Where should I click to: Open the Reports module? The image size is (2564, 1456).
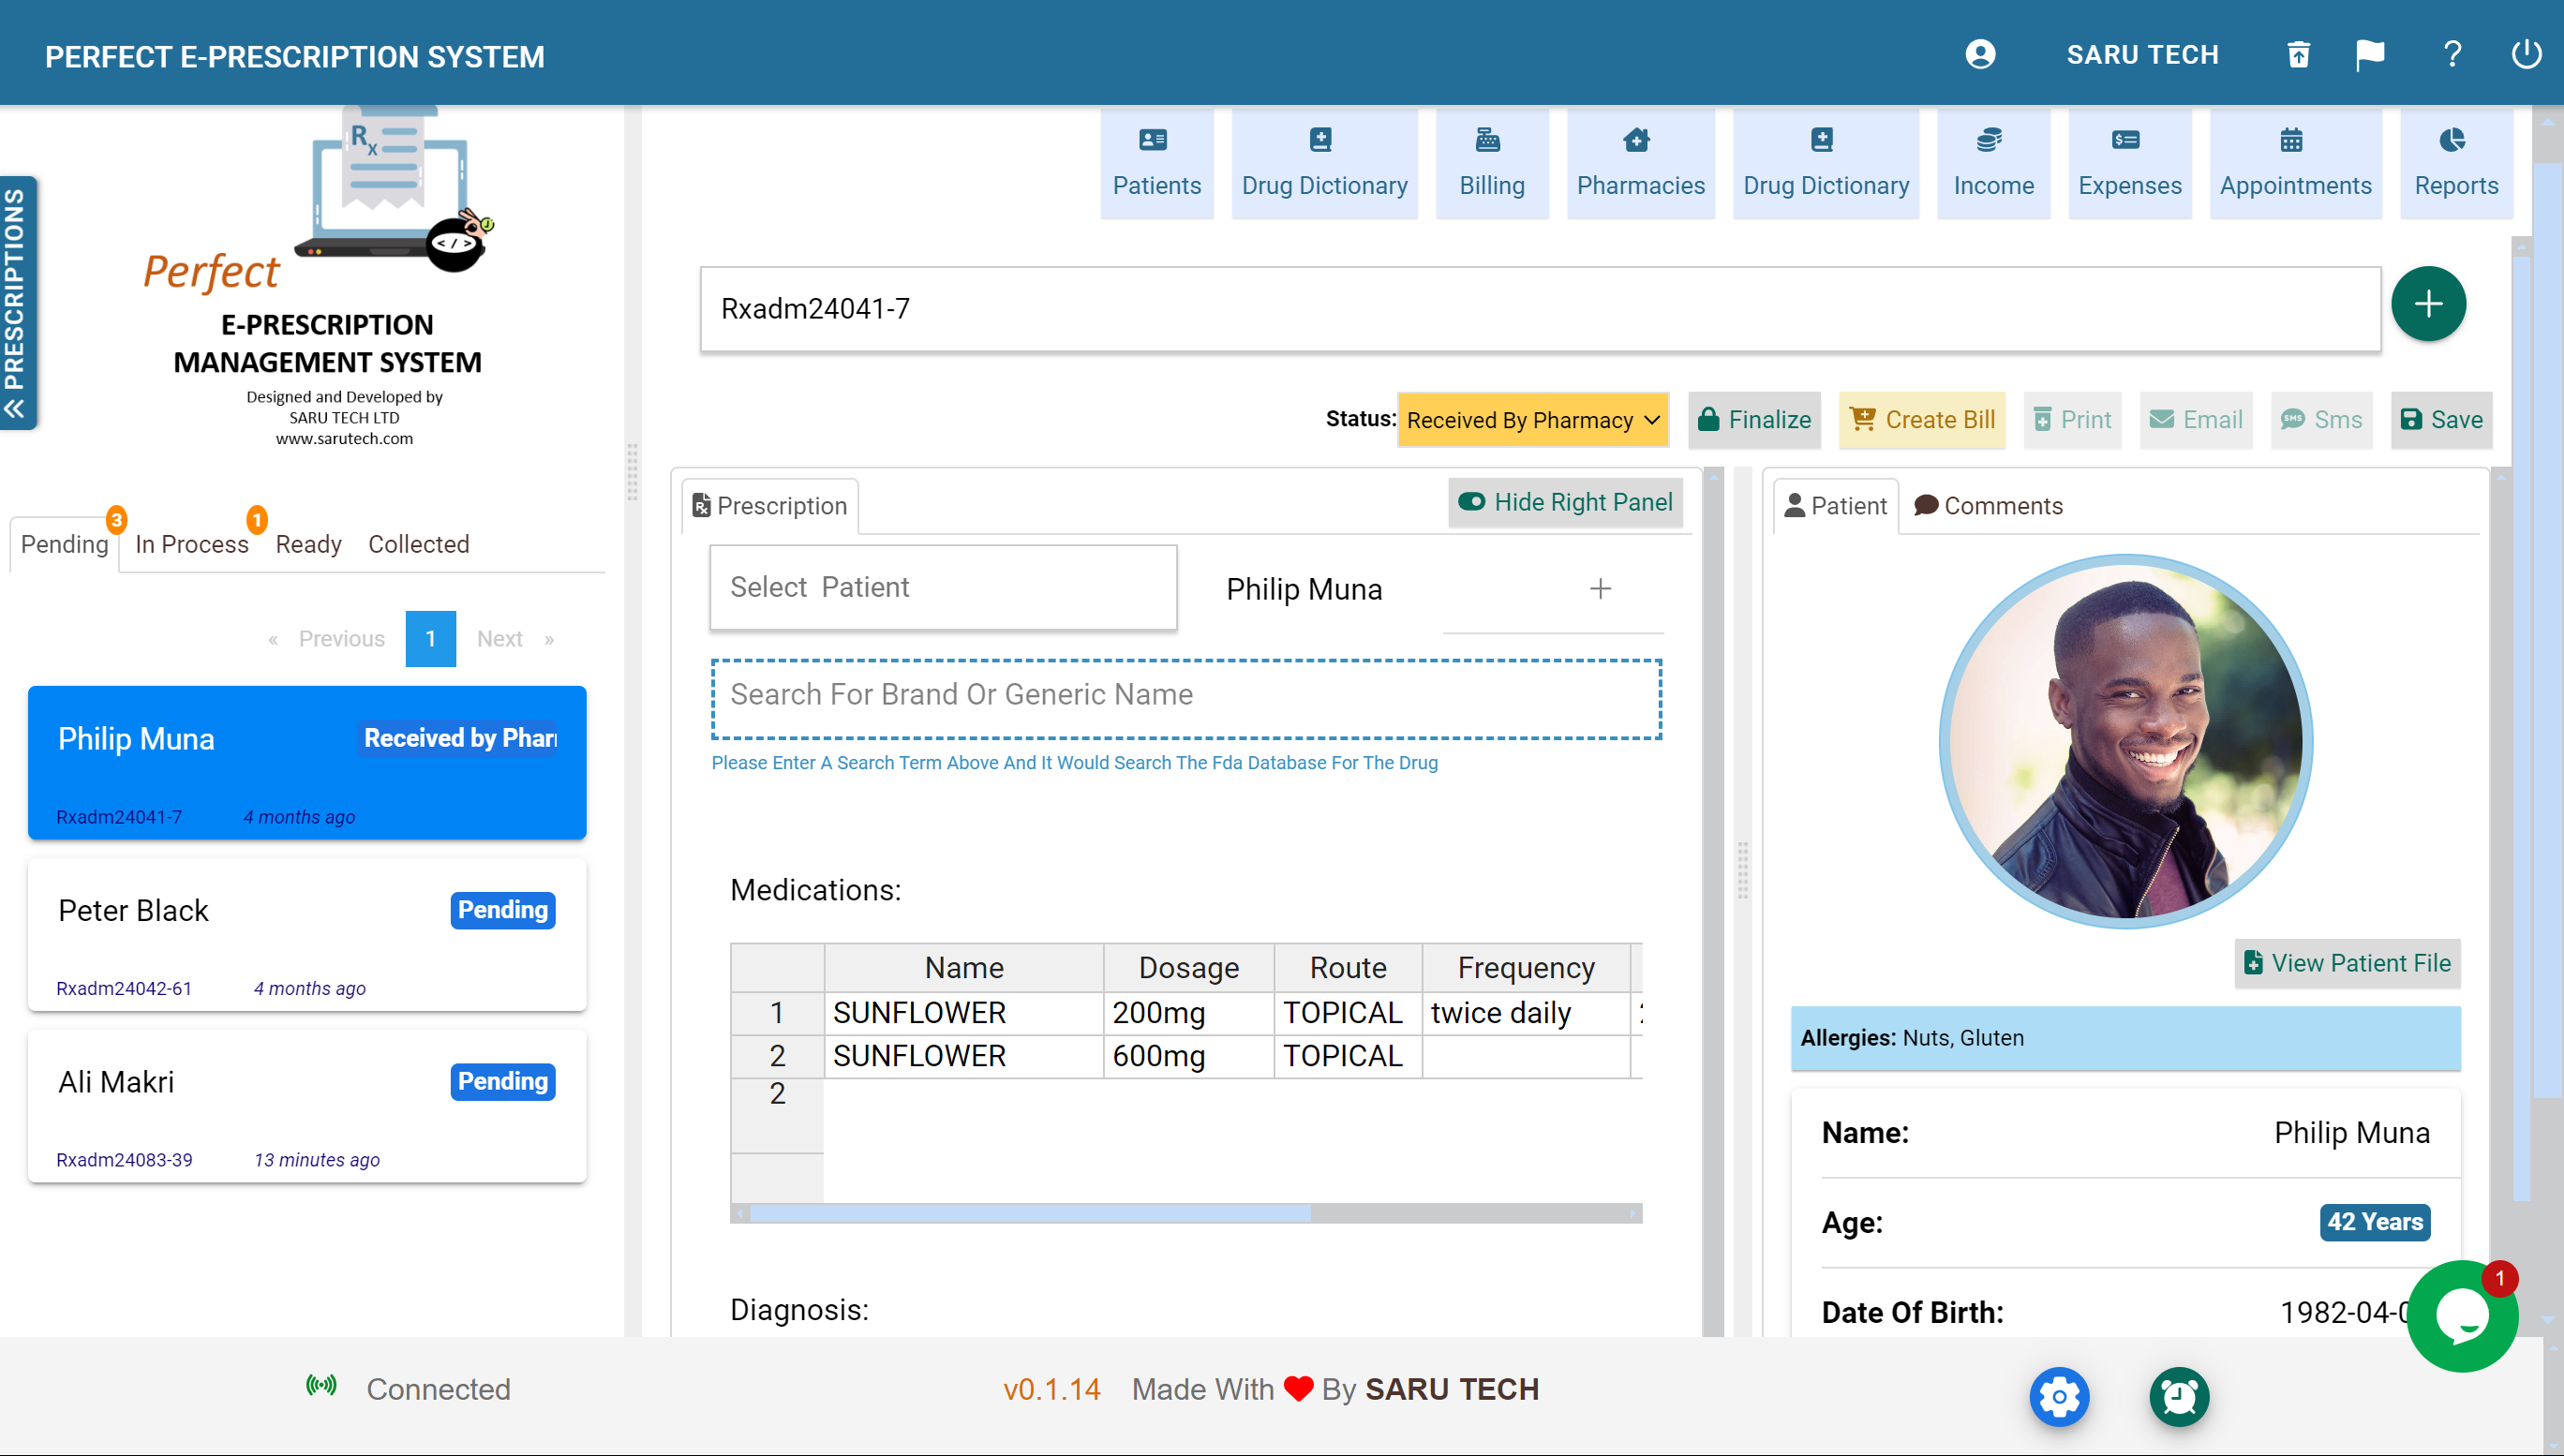[x=2456, y=164]
